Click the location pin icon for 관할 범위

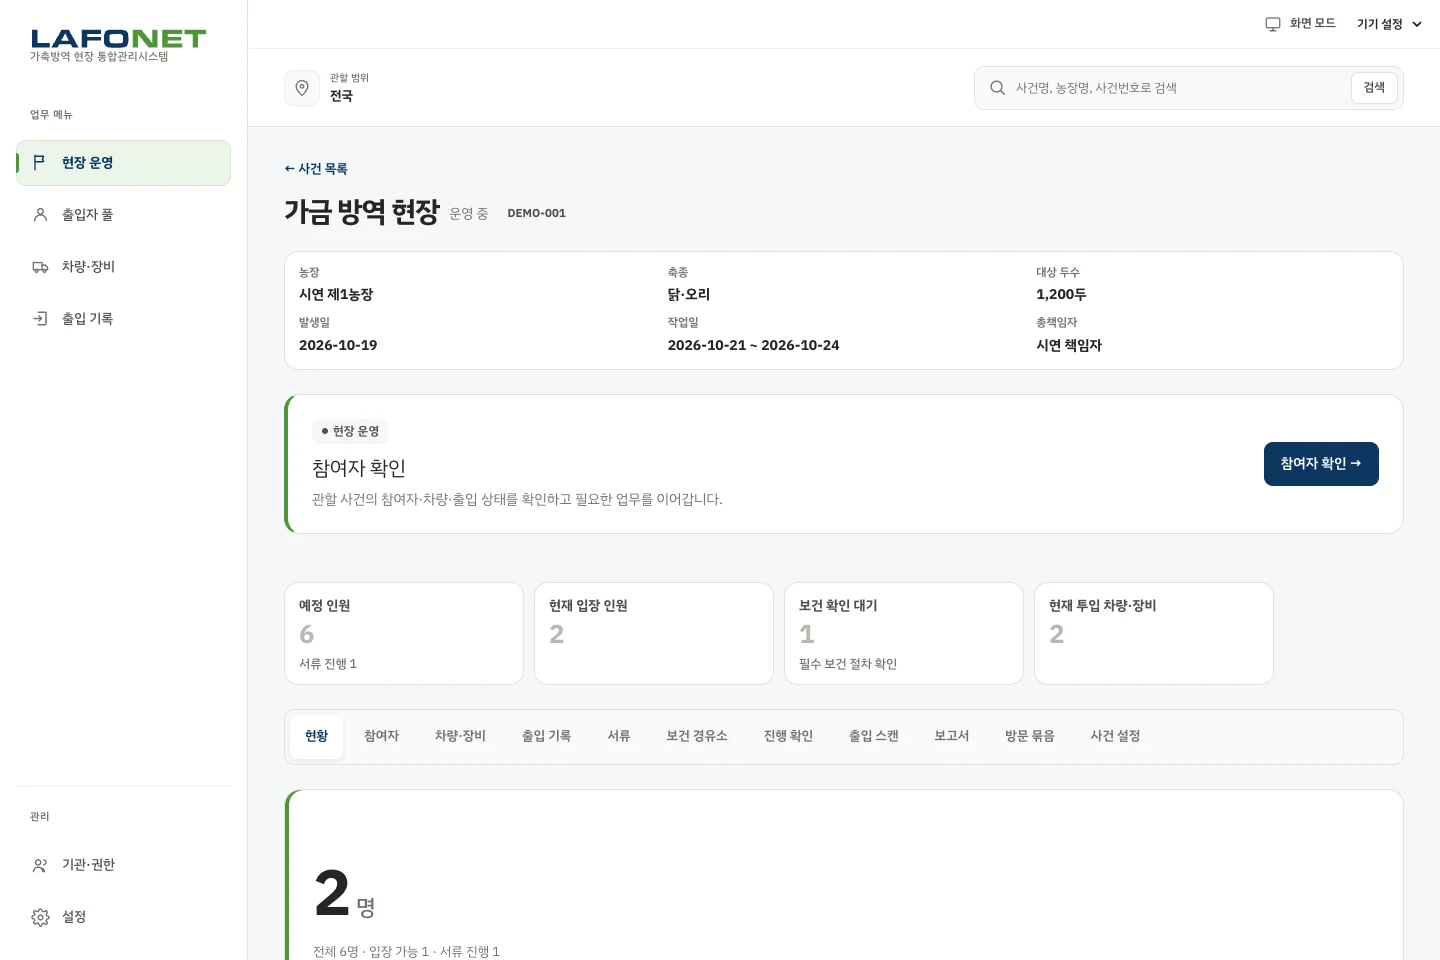pos(302,88)
